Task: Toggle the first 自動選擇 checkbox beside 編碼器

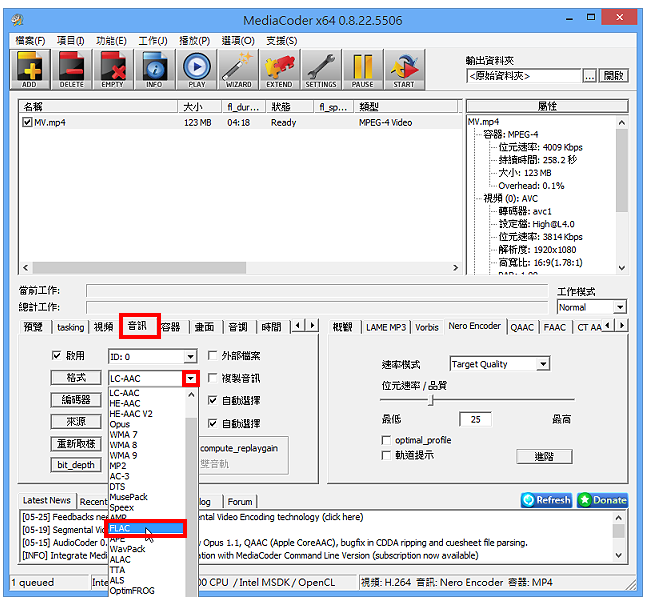Action: pos(213,400)
